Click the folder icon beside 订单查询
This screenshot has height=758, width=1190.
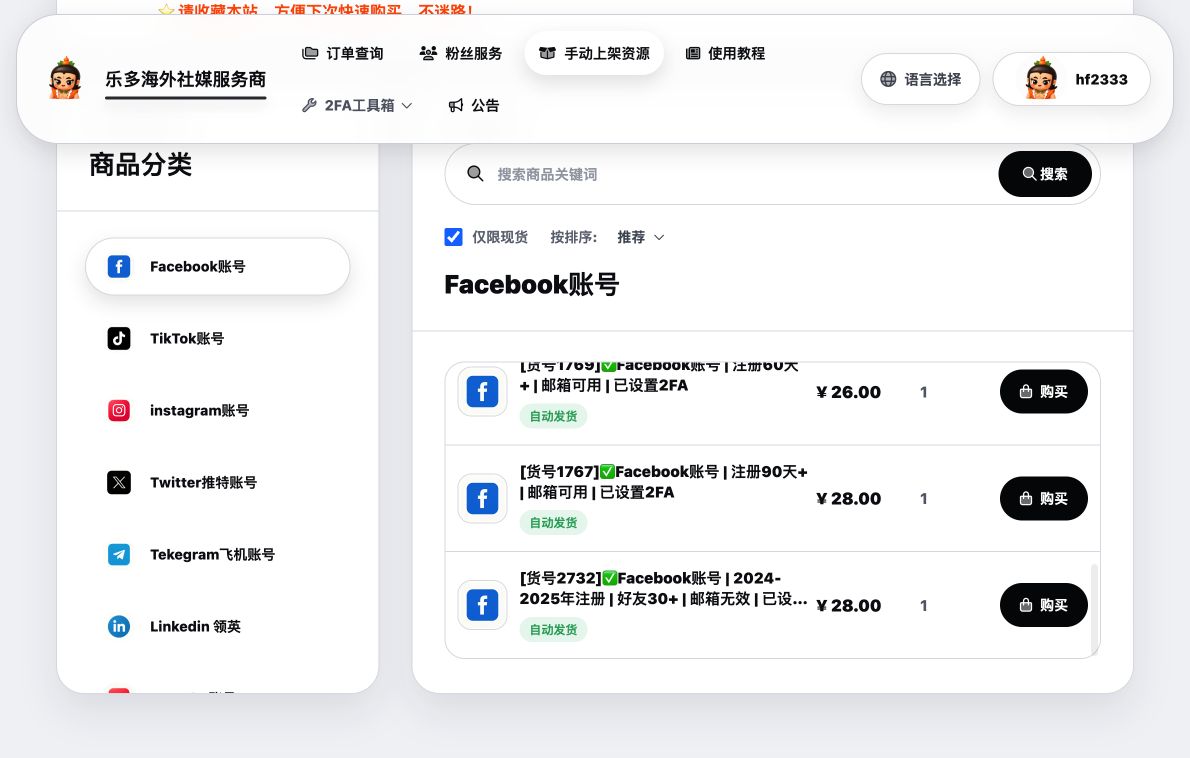coord(310,53)
